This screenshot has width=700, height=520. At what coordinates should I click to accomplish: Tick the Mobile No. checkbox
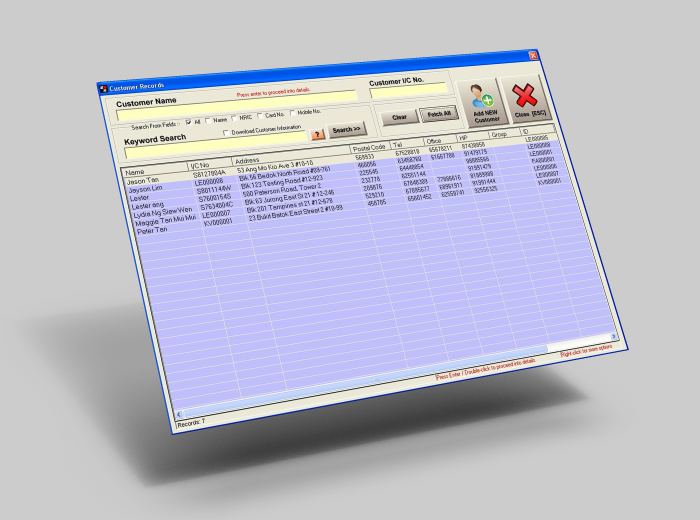(x=291, y=113)
